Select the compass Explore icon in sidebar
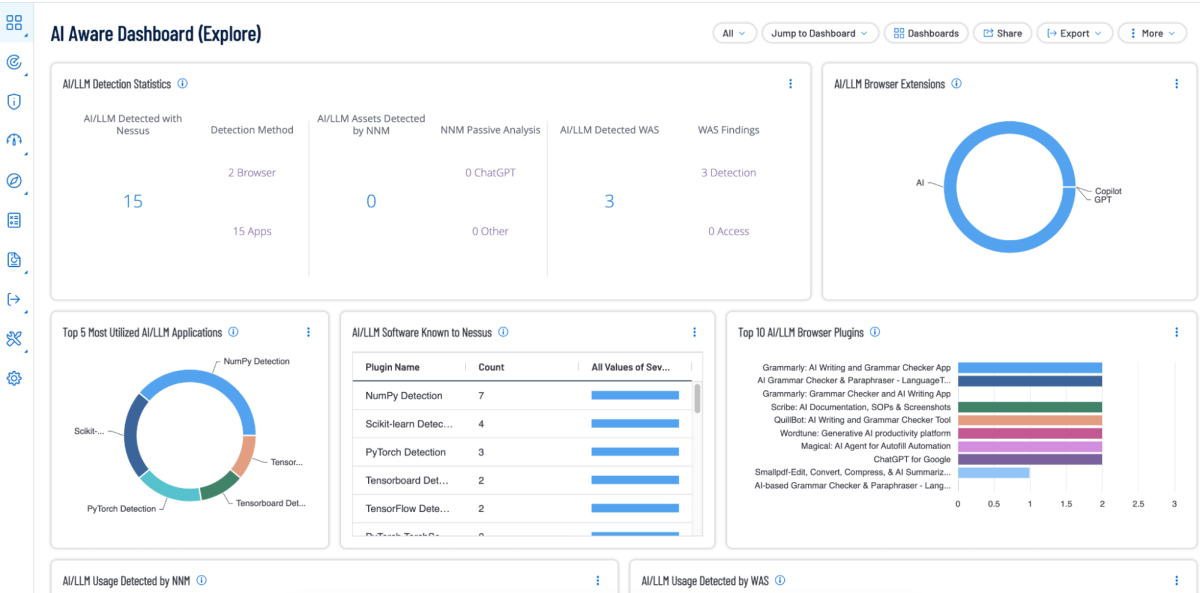The image size is (1200, 593). (14, 181)
